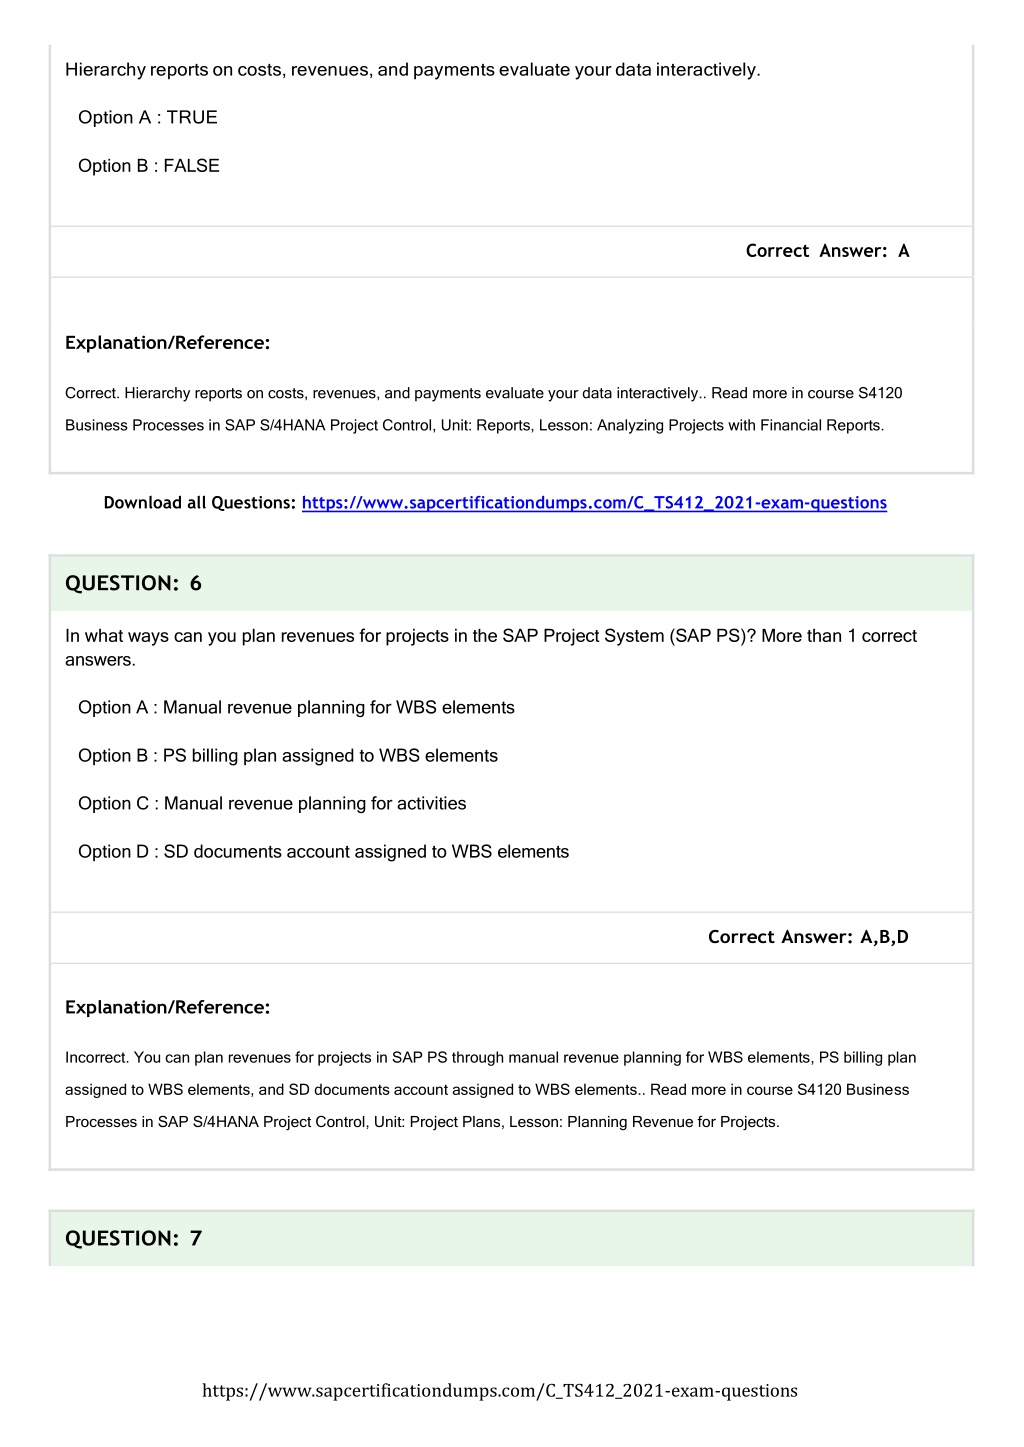
Task: Choose Option D SD documents account assigned
Action: (323, 852)
